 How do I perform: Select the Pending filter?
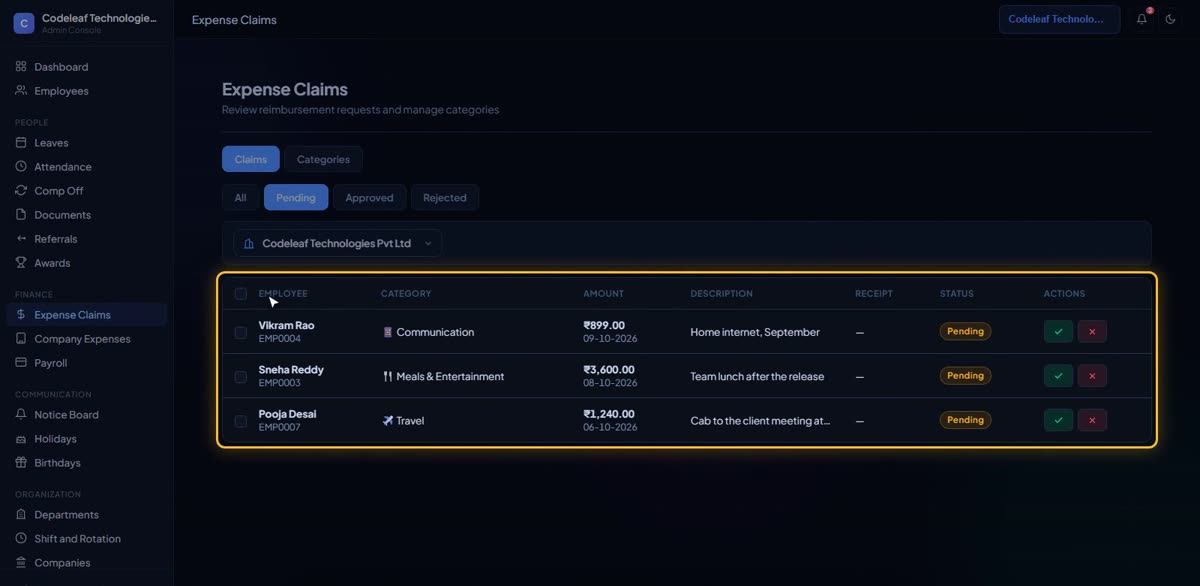pos(296,197)
